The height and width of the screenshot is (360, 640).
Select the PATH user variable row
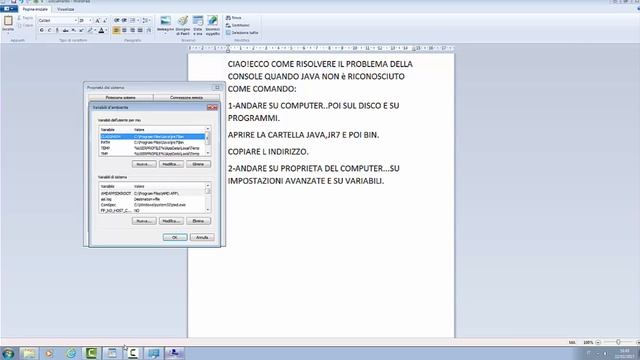tap(153, 142)
